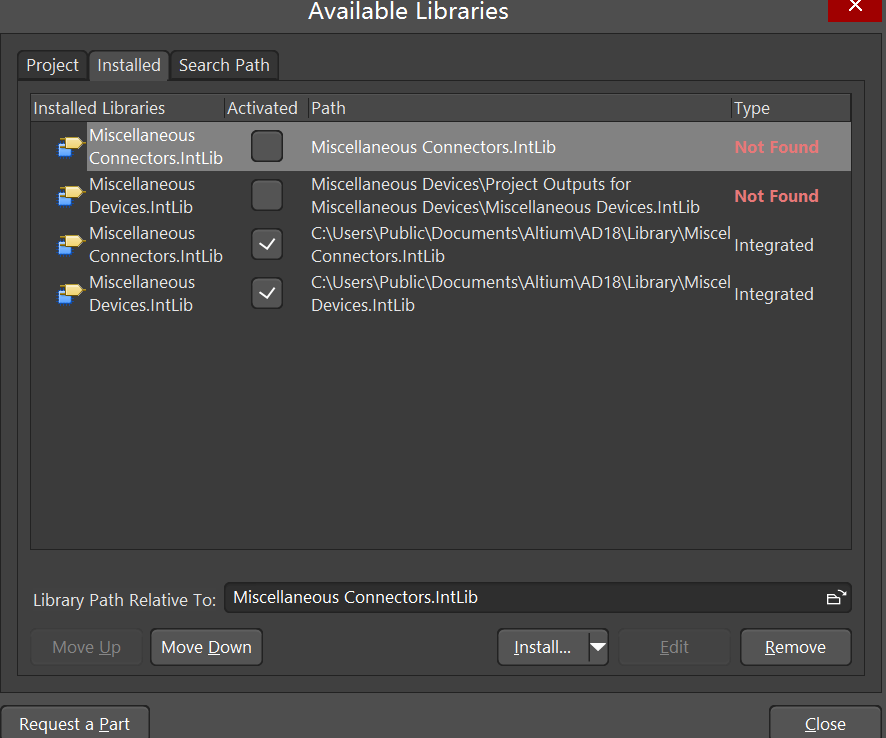886x738 pixels.
Task: Click library icon of the highlighted Connectors row
Action: [x=71, y=147]
